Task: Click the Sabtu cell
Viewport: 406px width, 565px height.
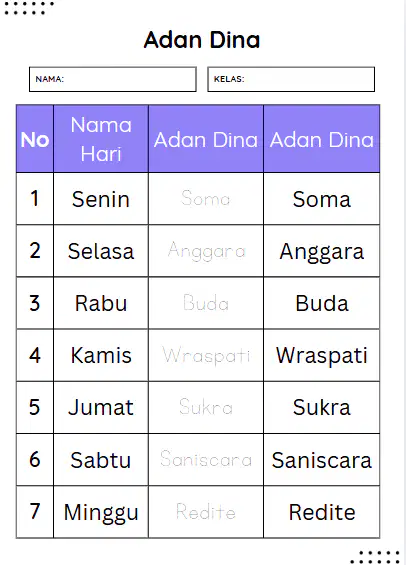Action: click(101, 459)
